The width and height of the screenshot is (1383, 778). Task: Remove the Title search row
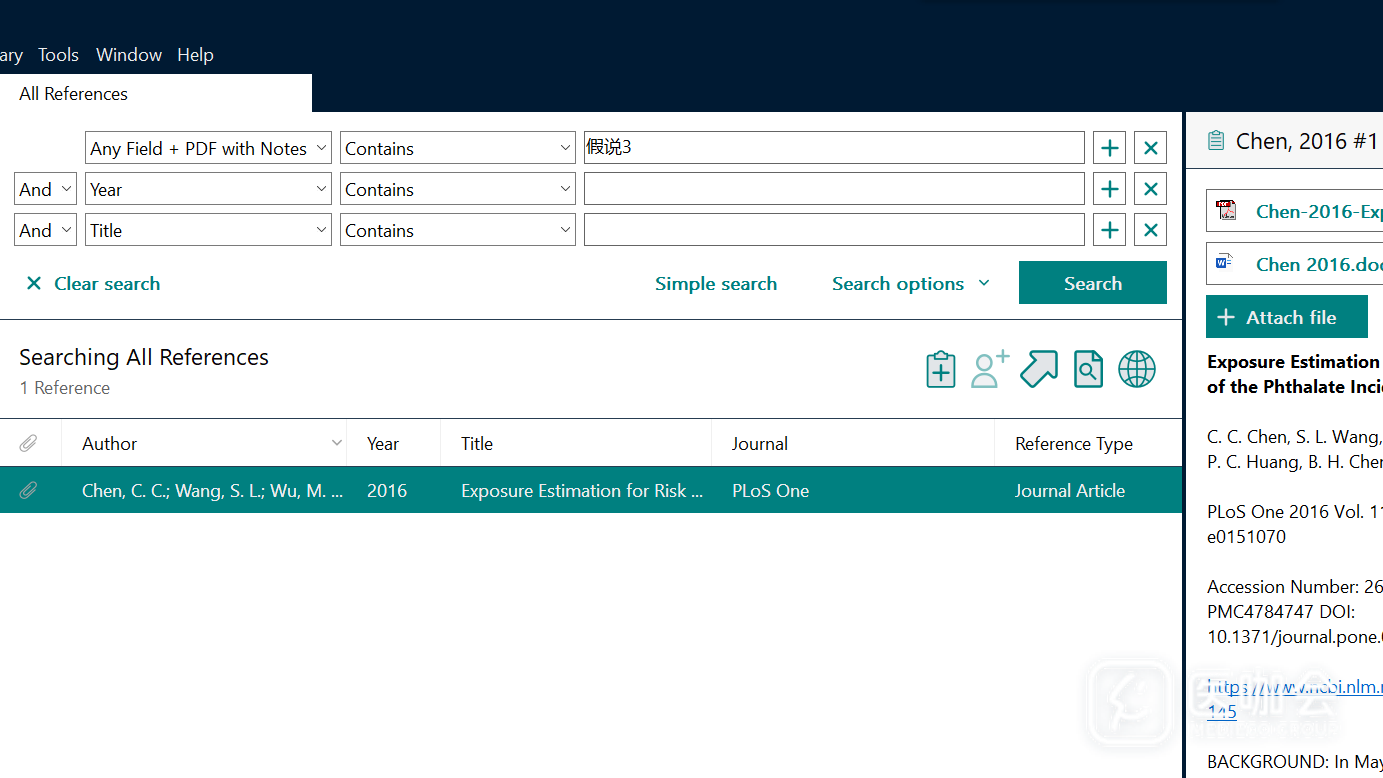(1150, 230)
